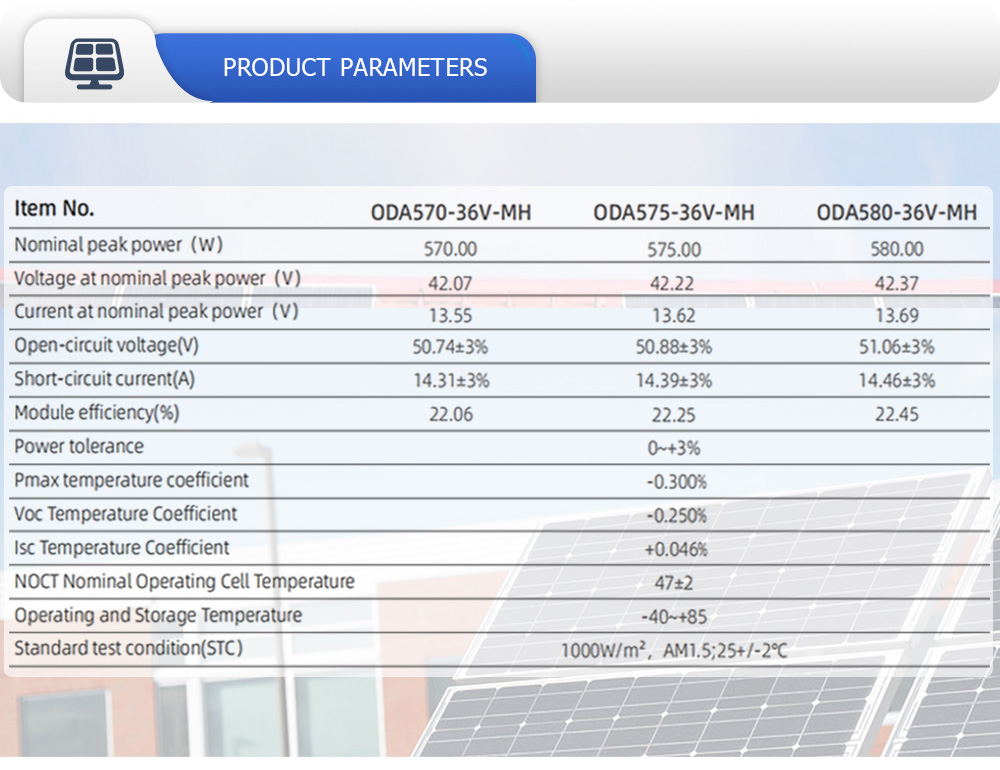Select the 50.74±3% cell
The image size is (1000, 770).
[450, 347]
